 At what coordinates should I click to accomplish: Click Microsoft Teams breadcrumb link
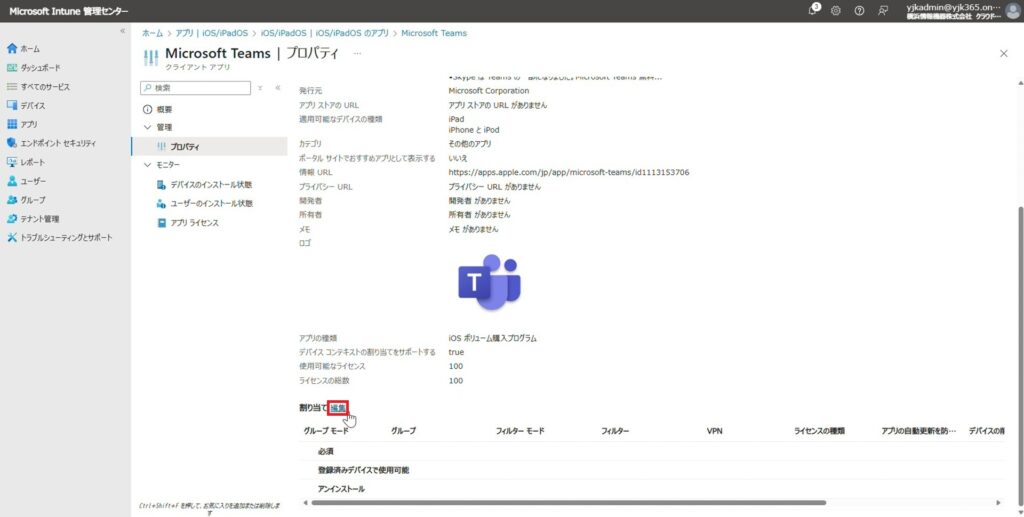click(x=434, y=33)
